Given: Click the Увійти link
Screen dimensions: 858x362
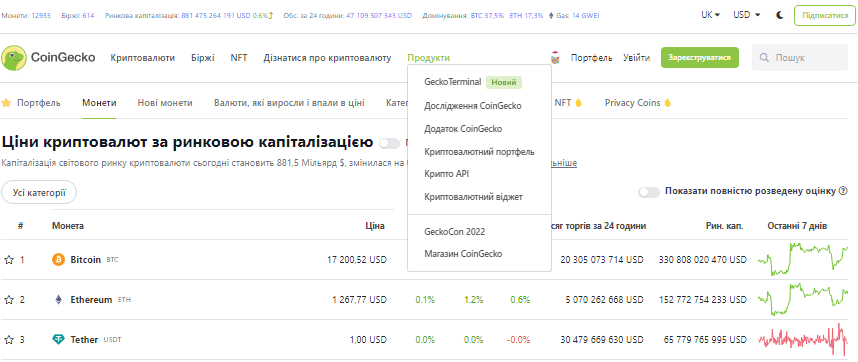Looking at the screenshot, I should (x=636, y=58).
